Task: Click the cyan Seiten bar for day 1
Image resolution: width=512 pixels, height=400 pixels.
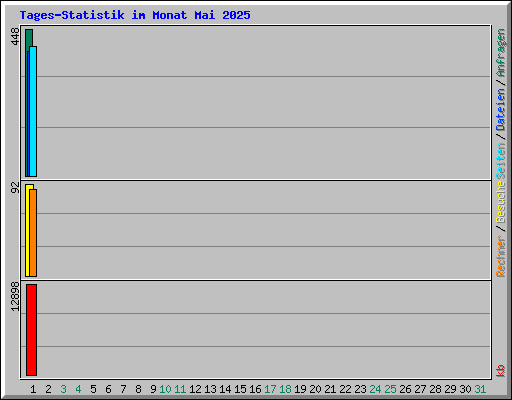Action: 33,111
